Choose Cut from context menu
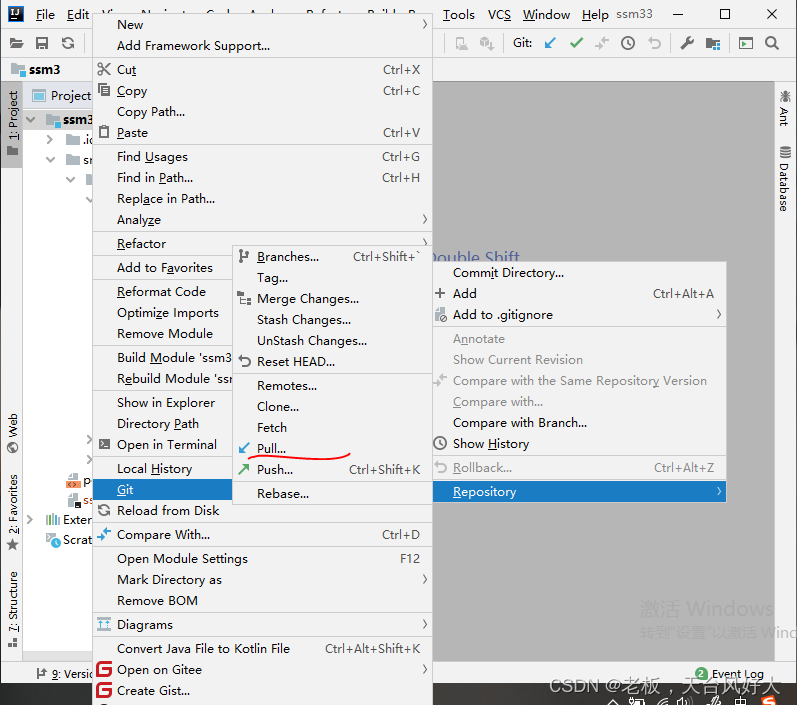Viewport: 797px width, 705px height. pos(262,70)
